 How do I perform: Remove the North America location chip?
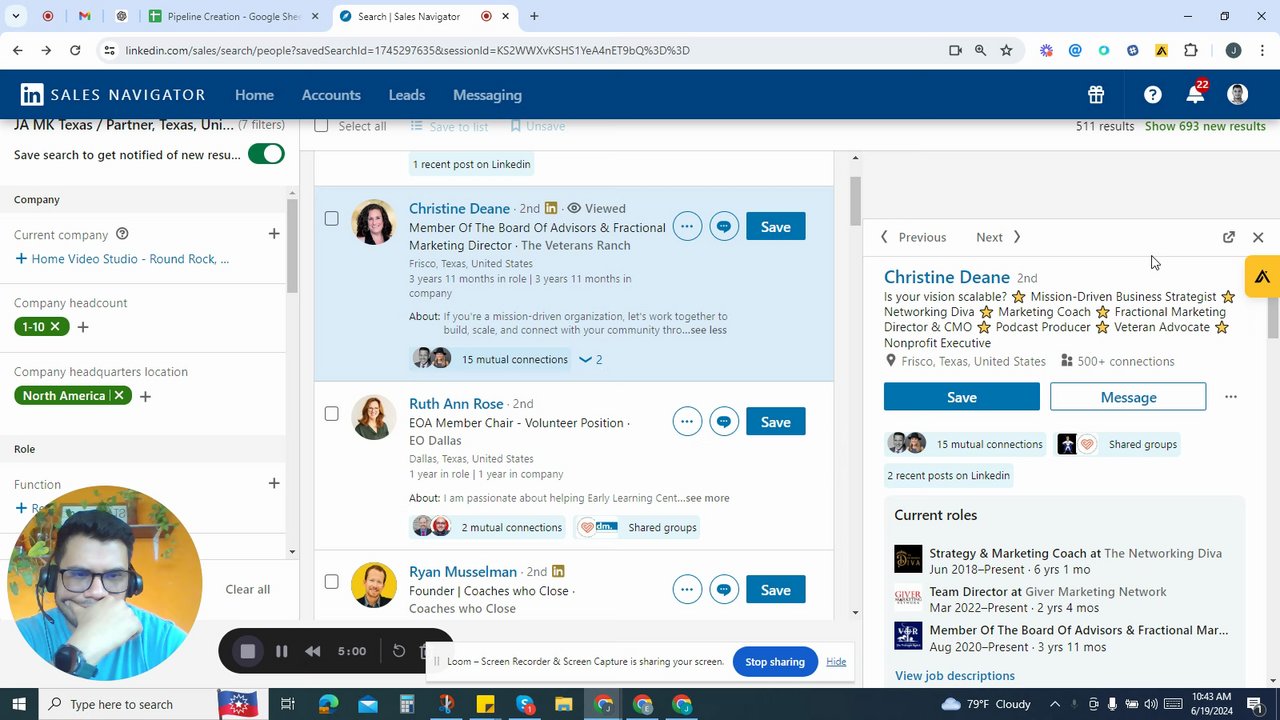pos(119,396)
